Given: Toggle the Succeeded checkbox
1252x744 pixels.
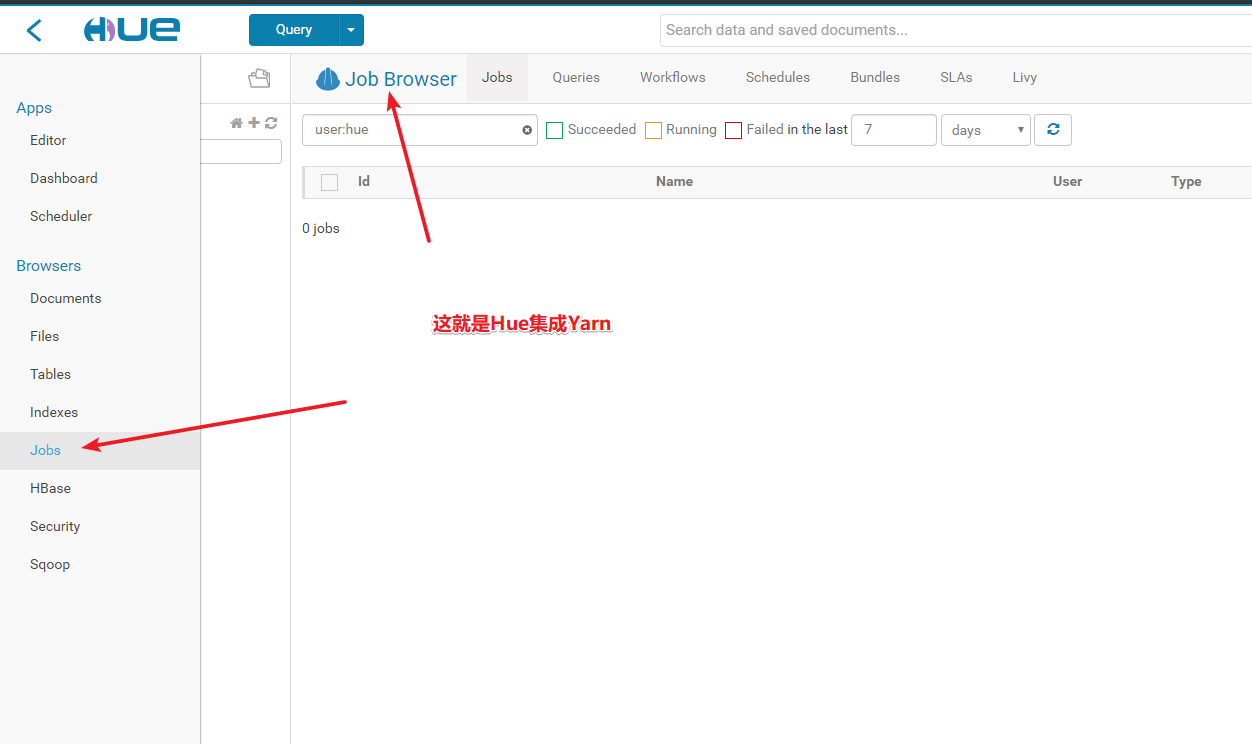Looking at the screenshot, I should 554,130.
